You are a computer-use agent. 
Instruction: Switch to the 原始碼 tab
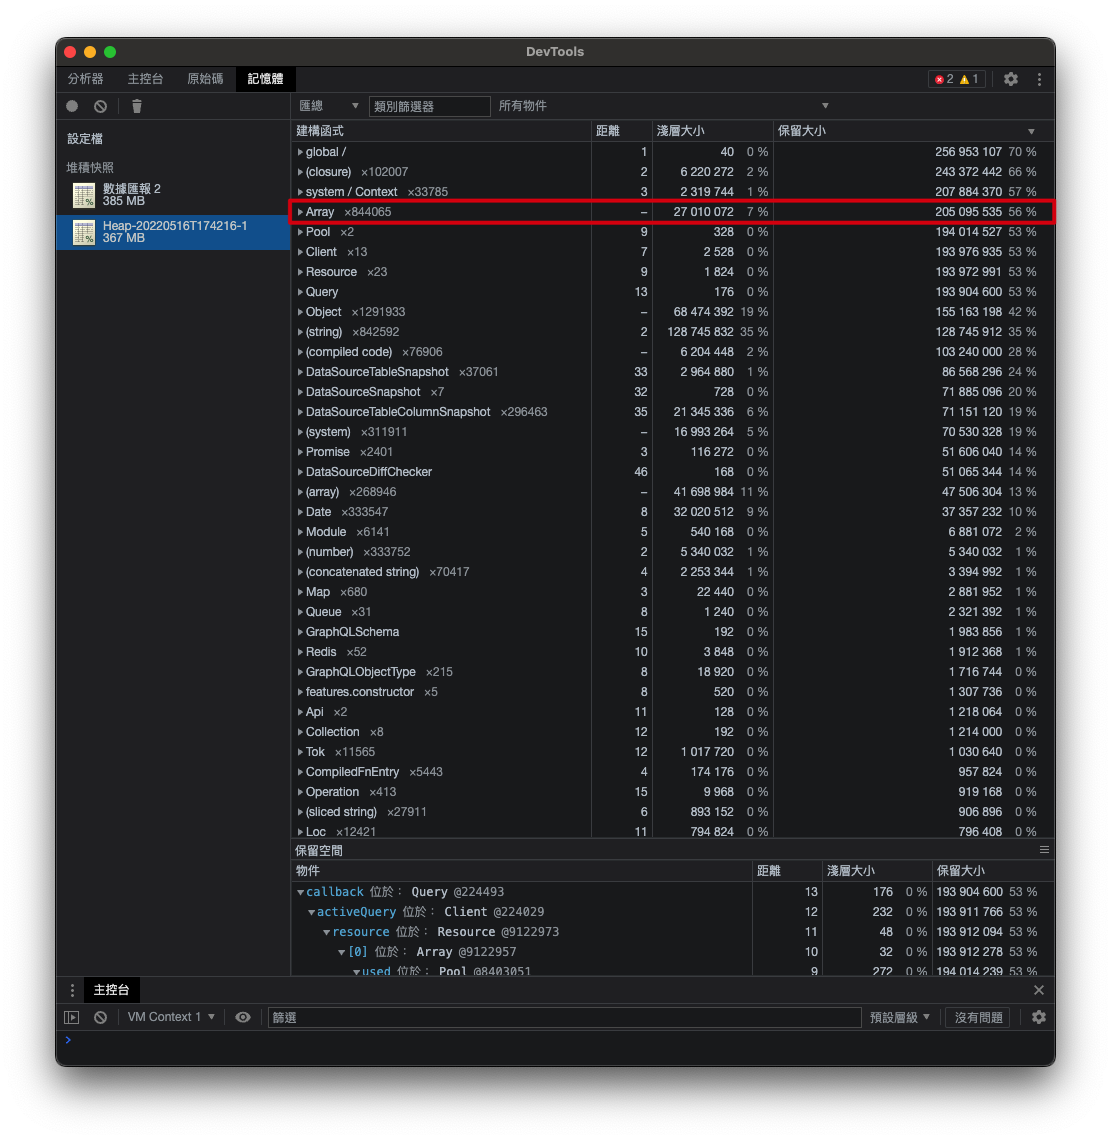point(205,79)
